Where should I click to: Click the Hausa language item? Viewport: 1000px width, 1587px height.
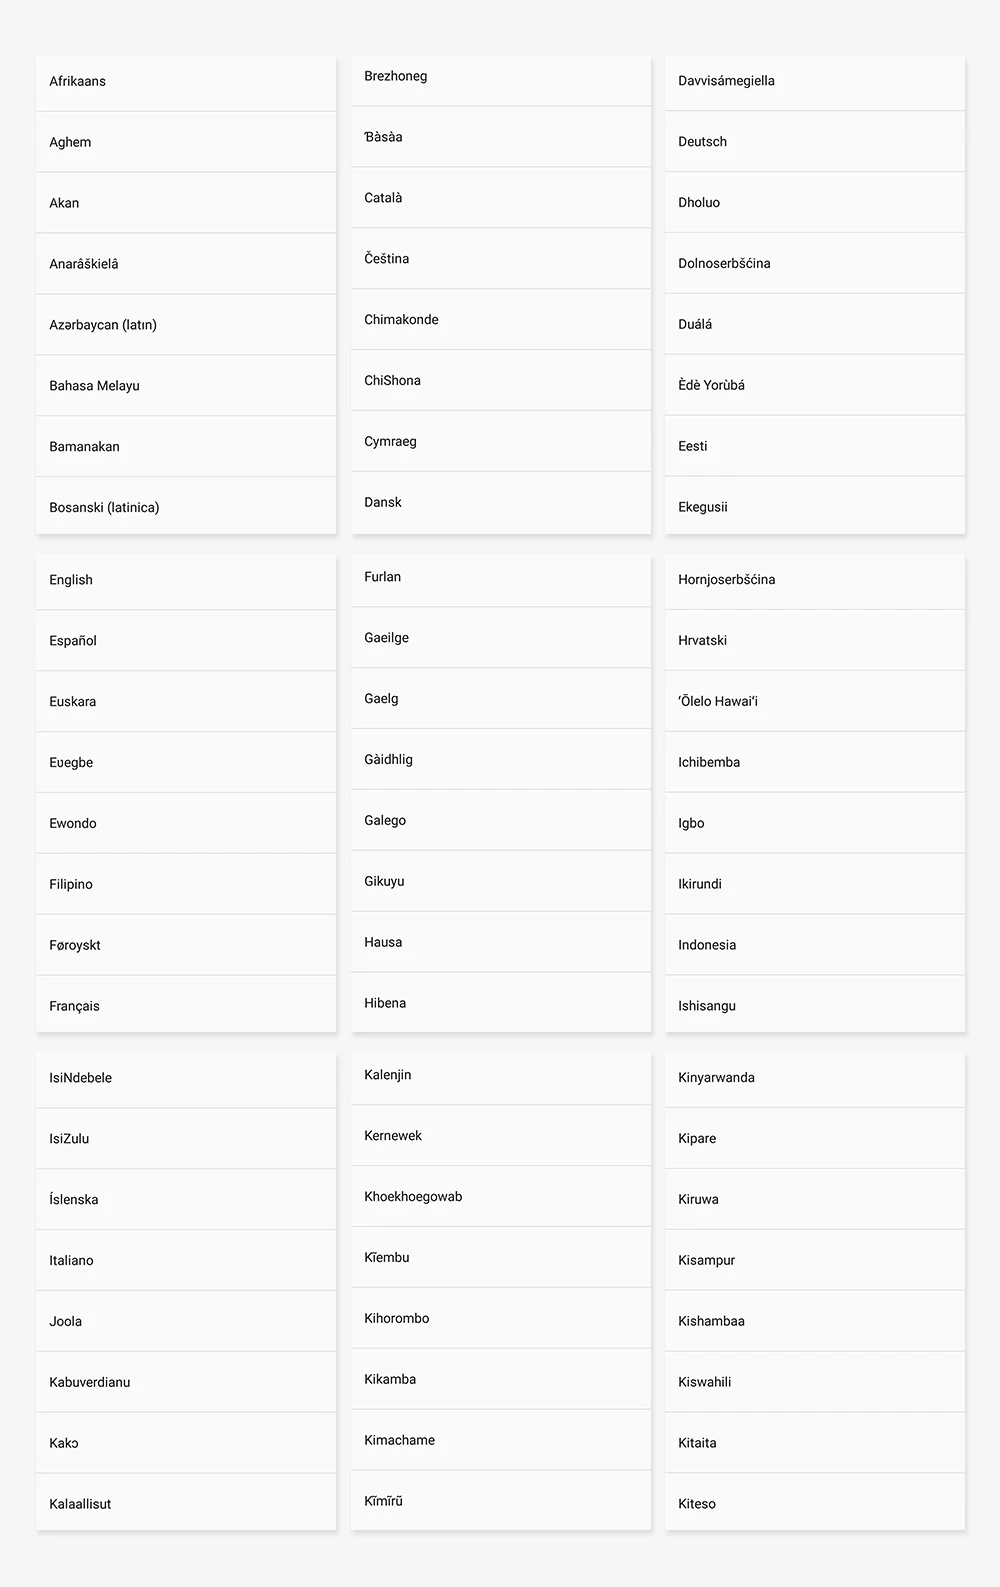point(501,942)
